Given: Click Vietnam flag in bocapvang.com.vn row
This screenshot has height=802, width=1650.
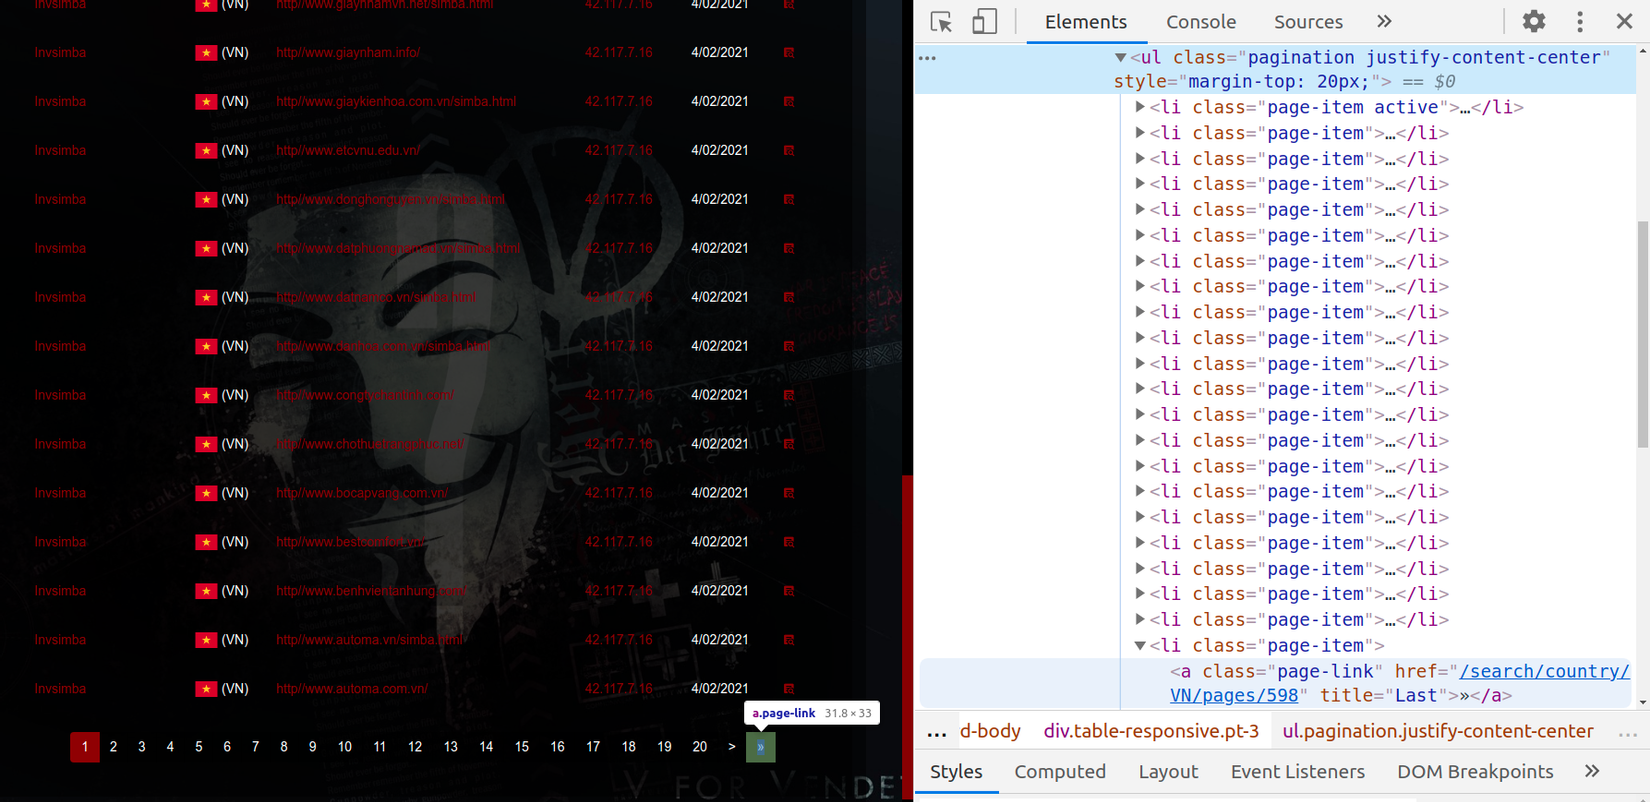Looking at the screenshot, I should (206, 494).
